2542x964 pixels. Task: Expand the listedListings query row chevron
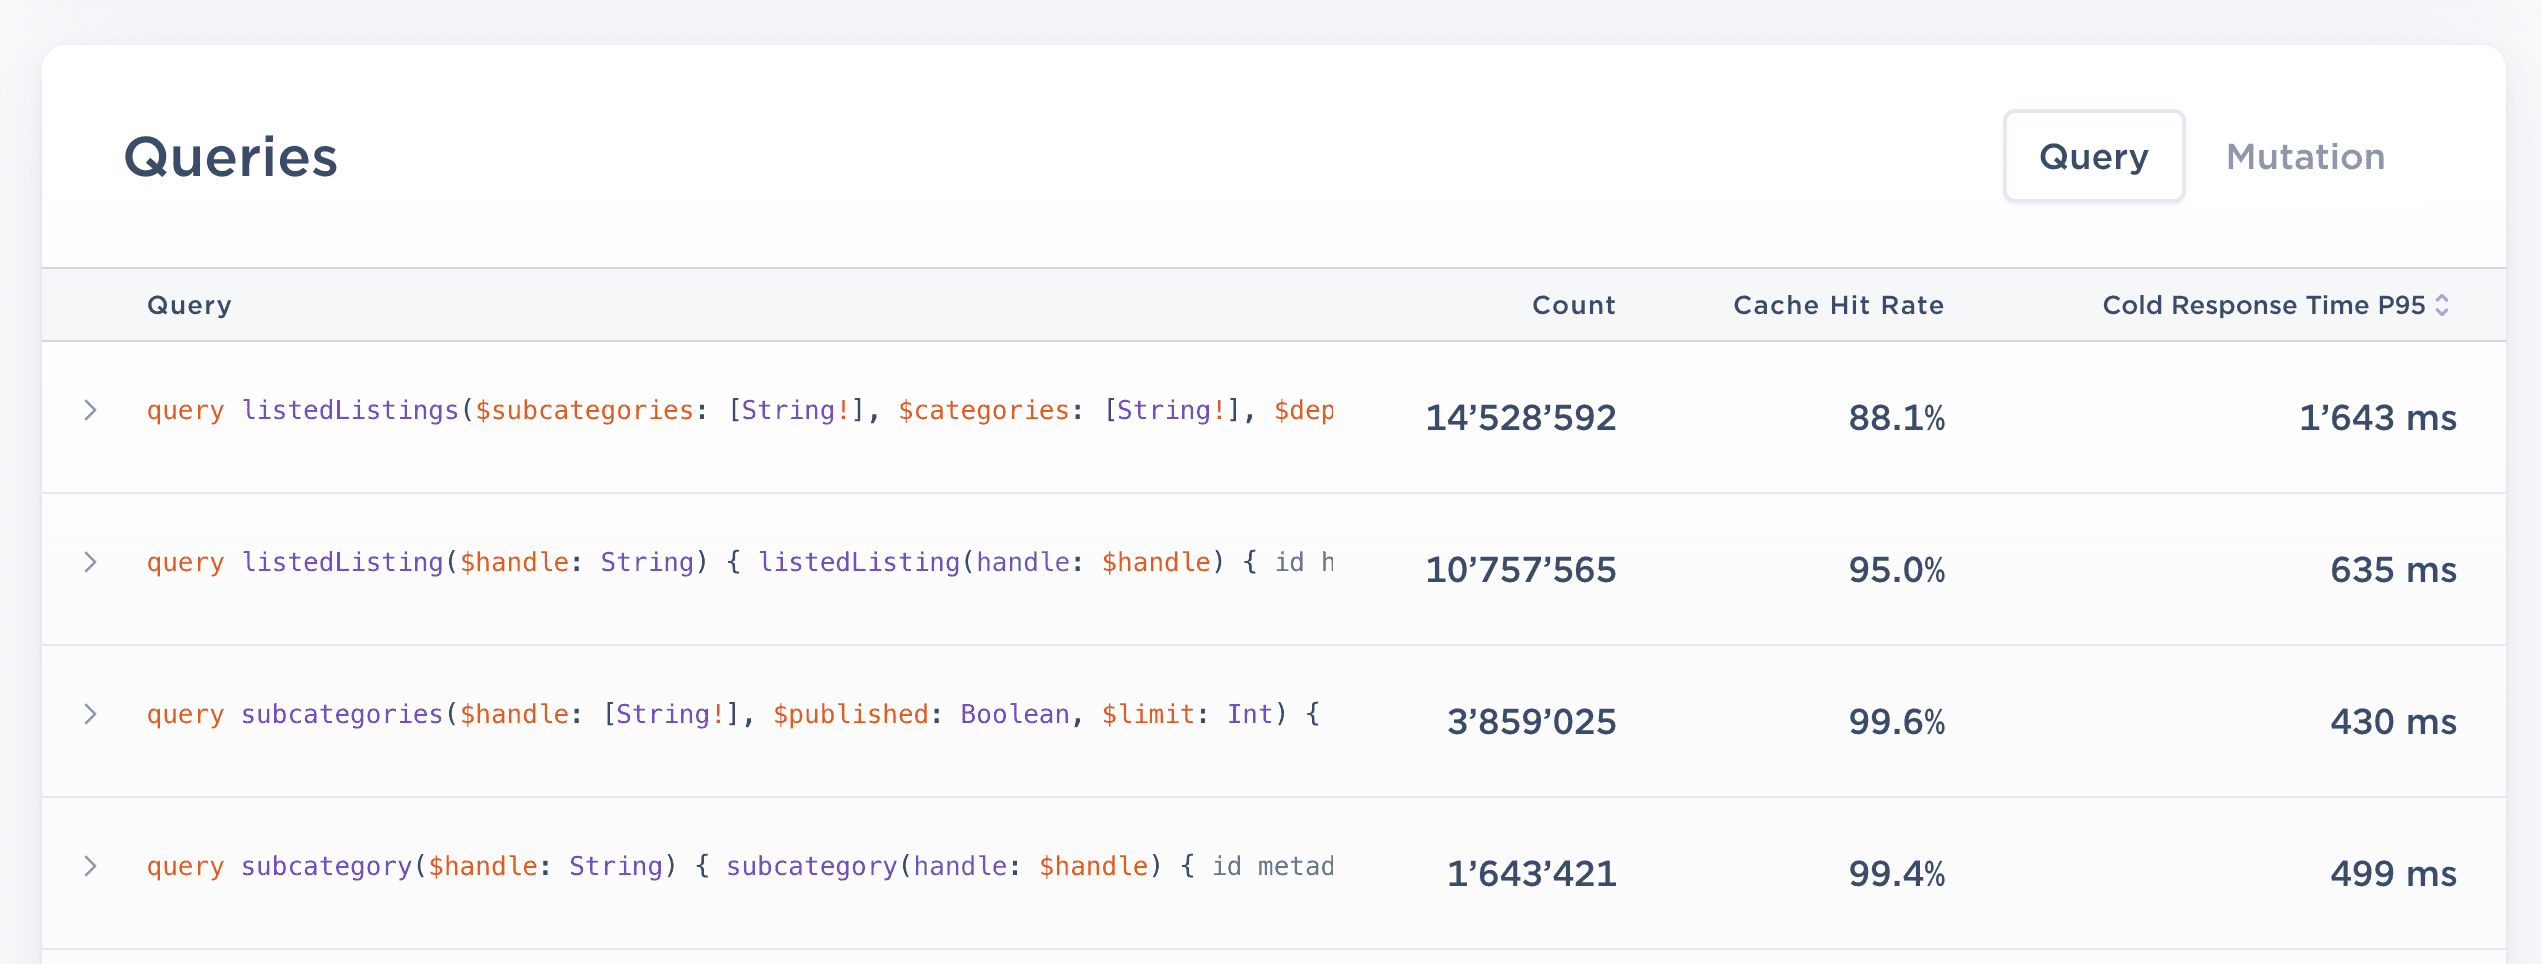pos(92,410)
